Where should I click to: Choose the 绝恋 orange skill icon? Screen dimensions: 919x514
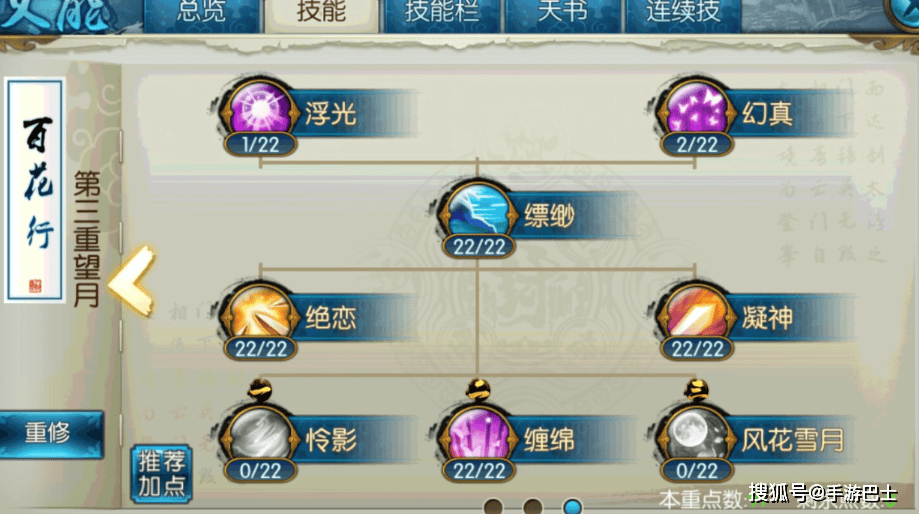click(x=260, y=314)
